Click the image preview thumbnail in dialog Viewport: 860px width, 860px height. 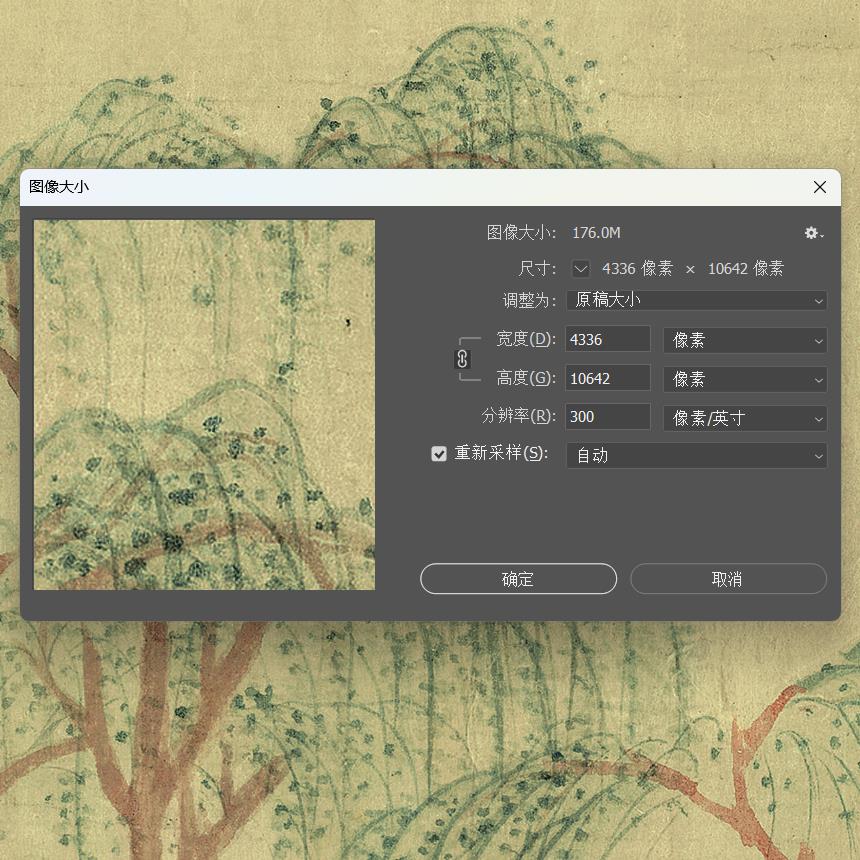[204, 405]
